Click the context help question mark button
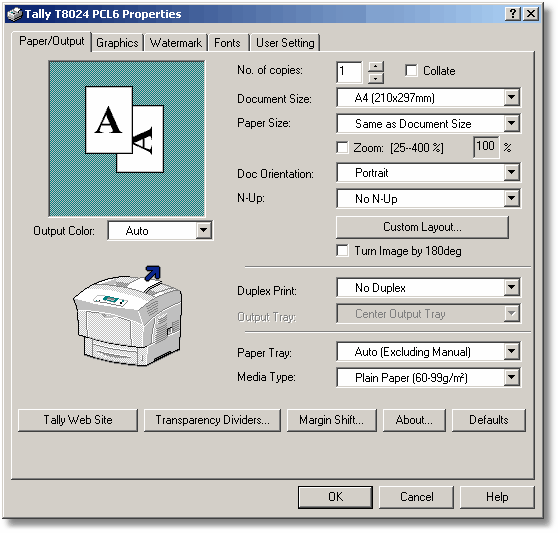558x533 pixels. (512, 14)
